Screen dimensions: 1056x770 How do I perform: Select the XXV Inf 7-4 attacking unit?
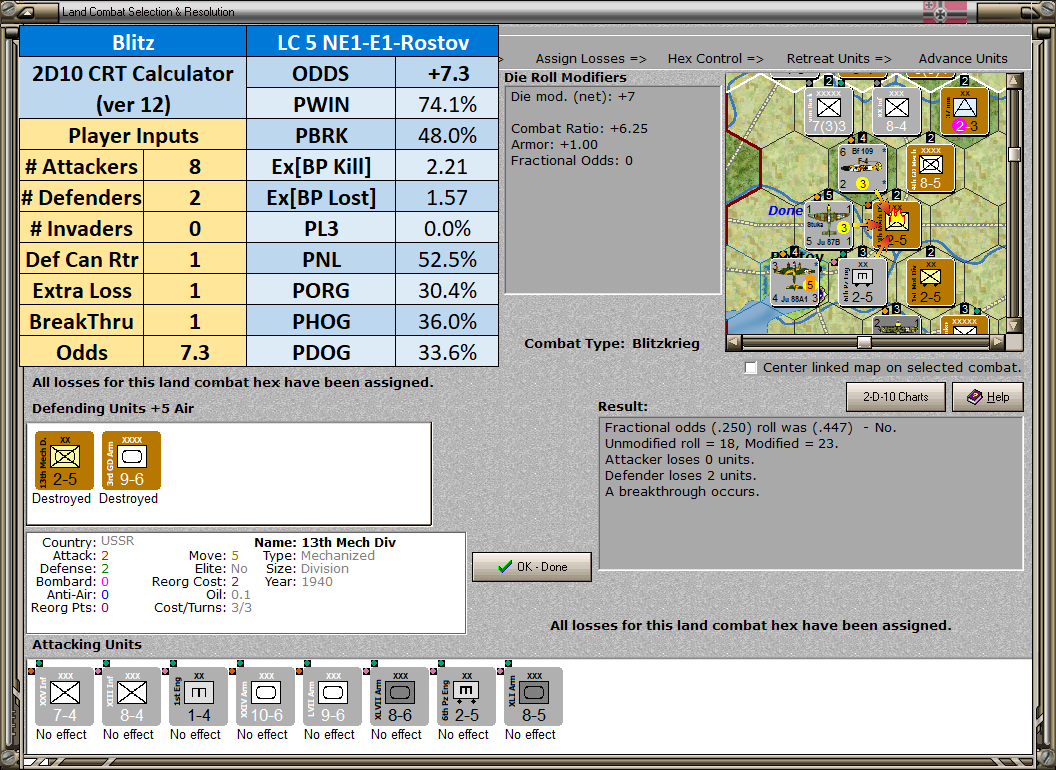coord(65,697)
